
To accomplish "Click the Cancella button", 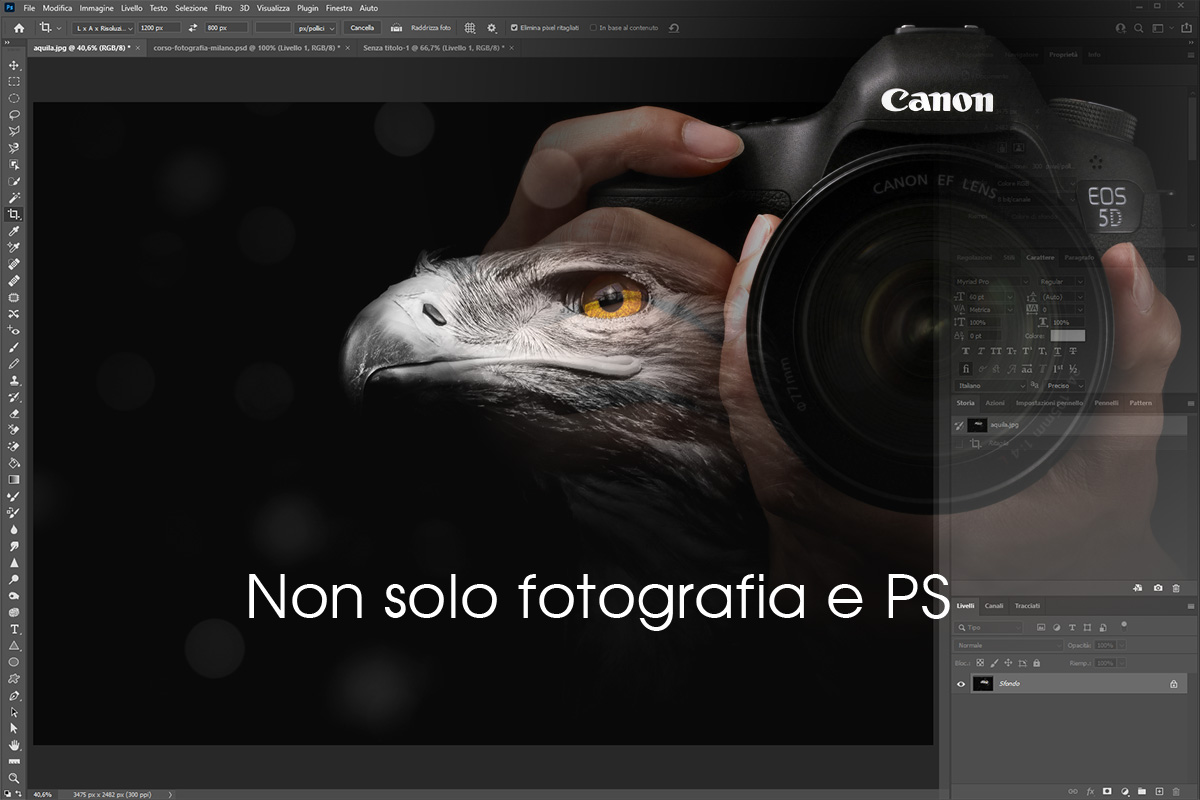I will 362,28.
